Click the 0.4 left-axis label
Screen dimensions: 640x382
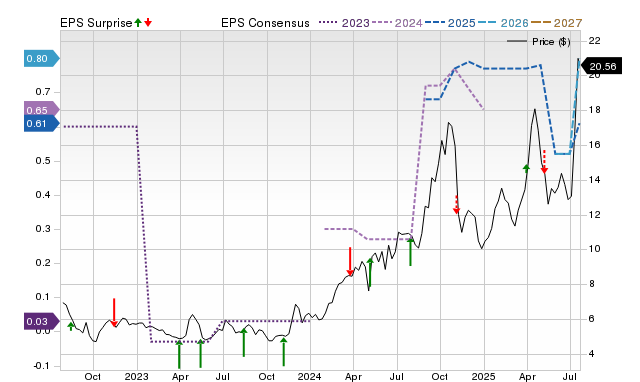(42, 195)
